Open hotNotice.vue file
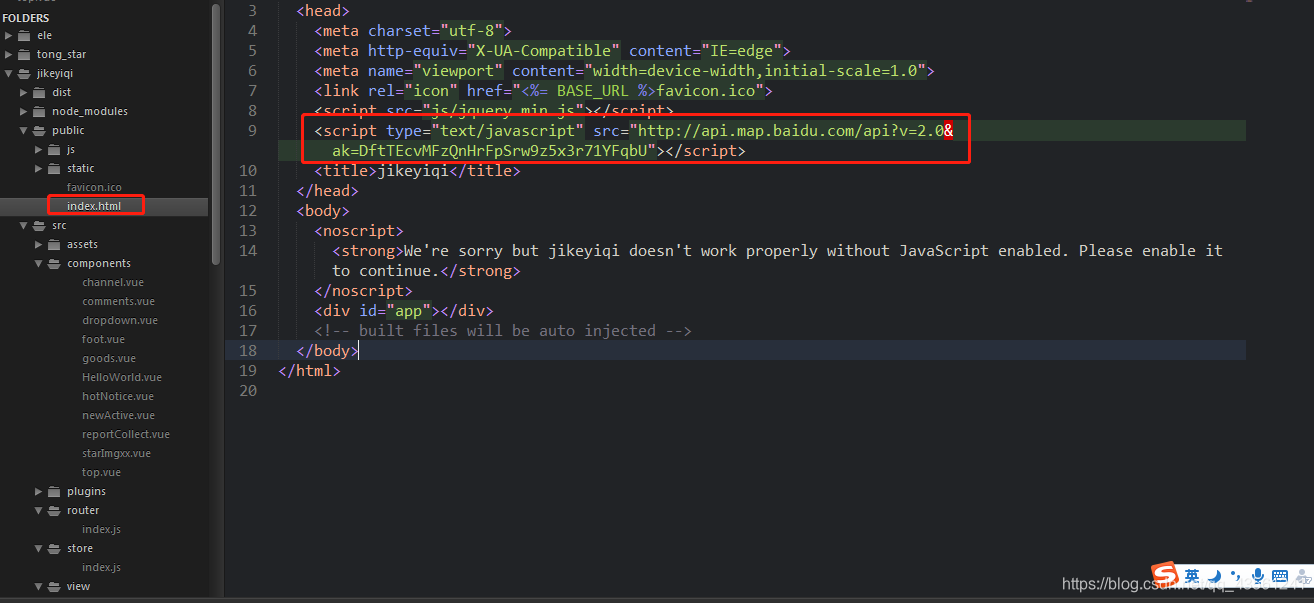Screen dimensions: 1314x603 point(118,396)
